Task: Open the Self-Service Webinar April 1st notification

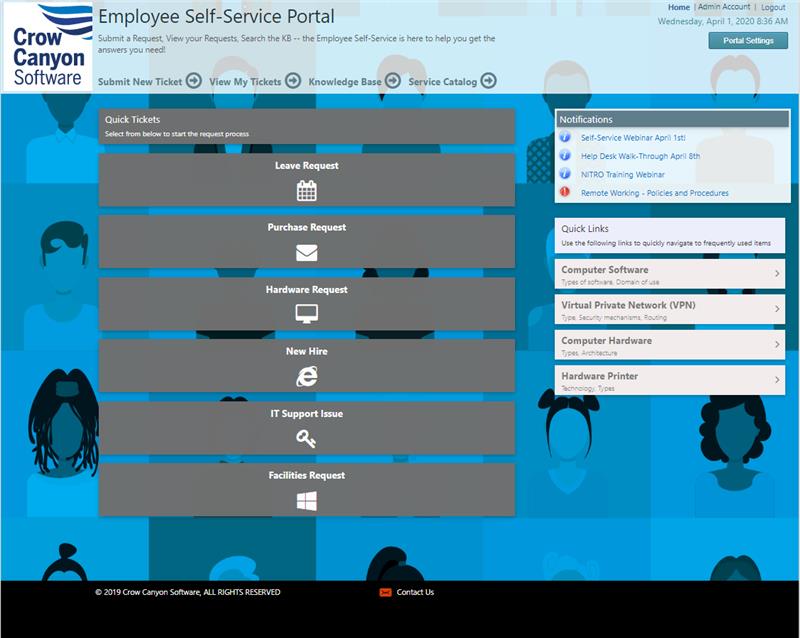Action: click(632, 138)
